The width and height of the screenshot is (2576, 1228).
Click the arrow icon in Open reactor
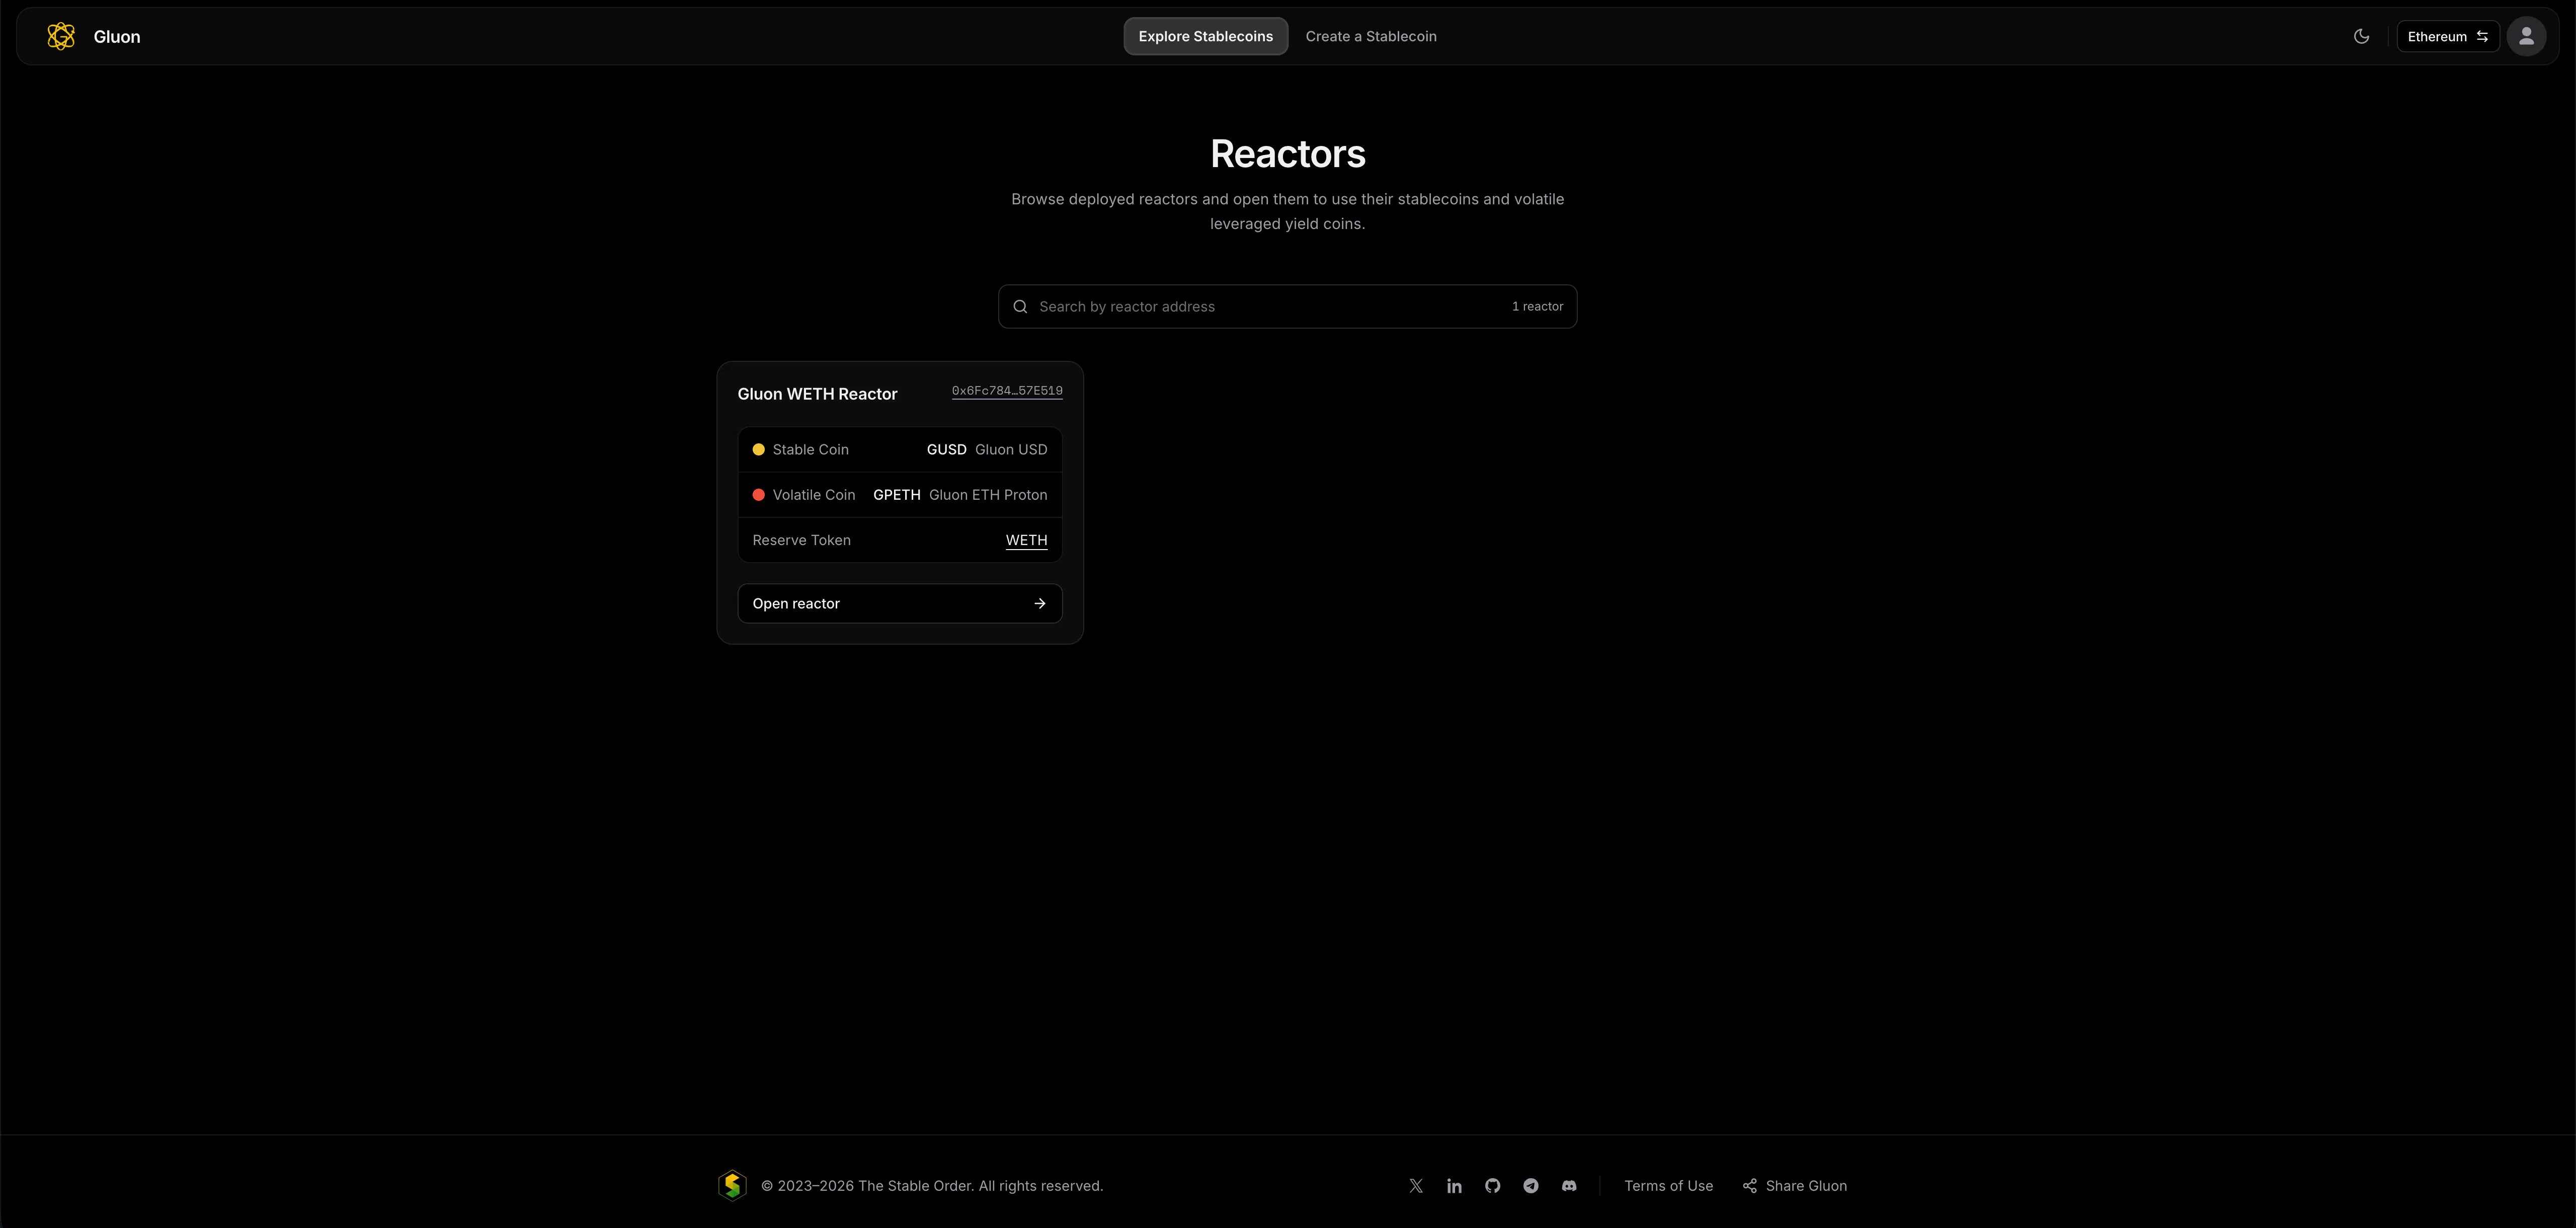1039,603
